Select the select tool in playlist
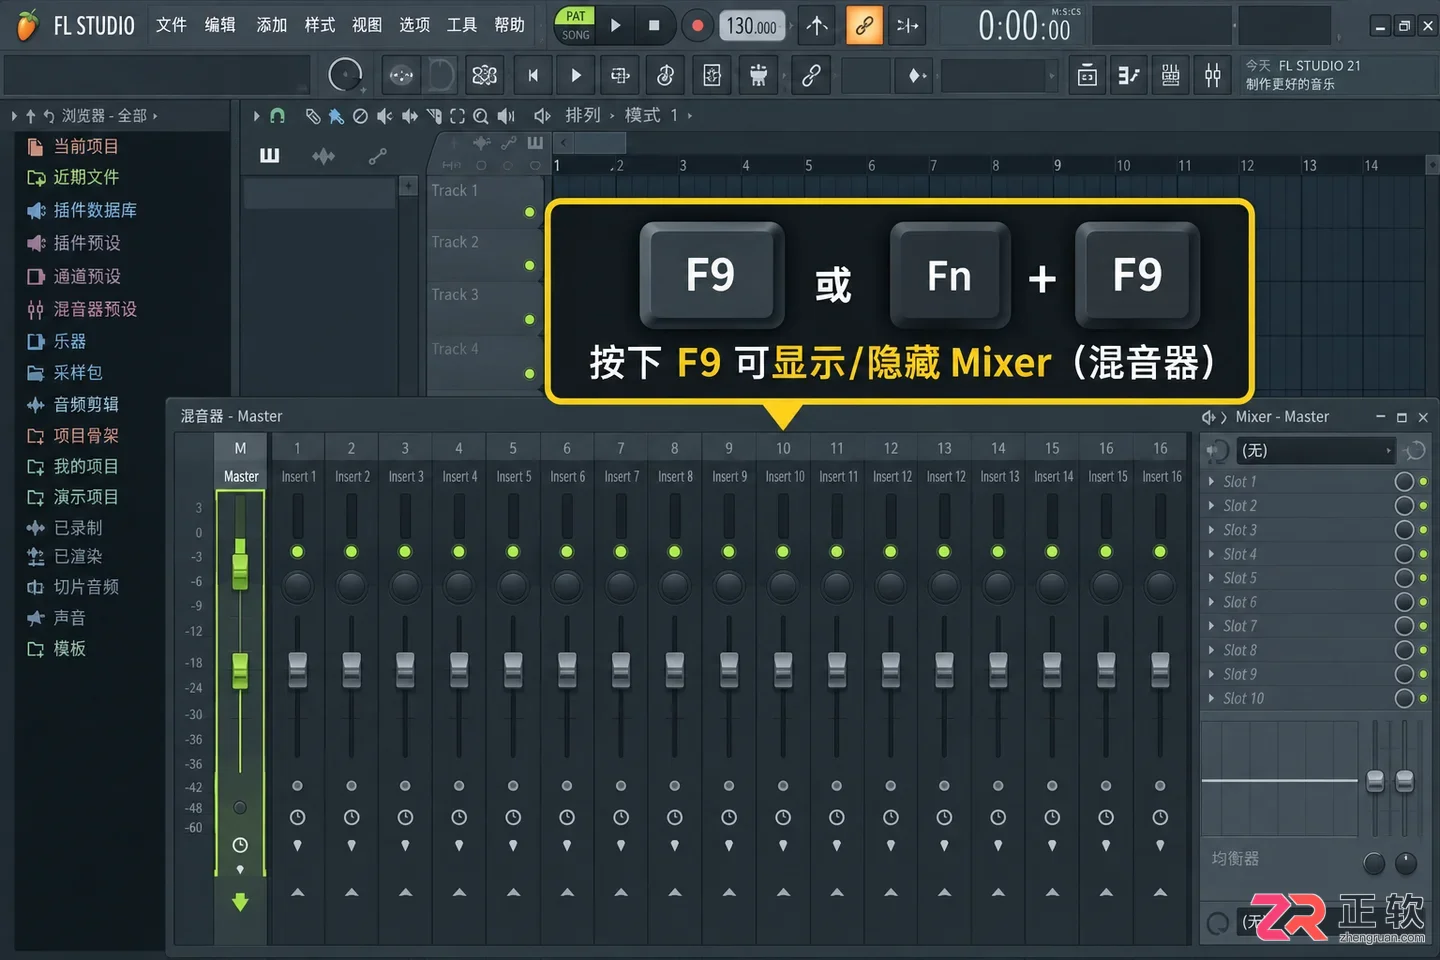 (x=457, y=116)
